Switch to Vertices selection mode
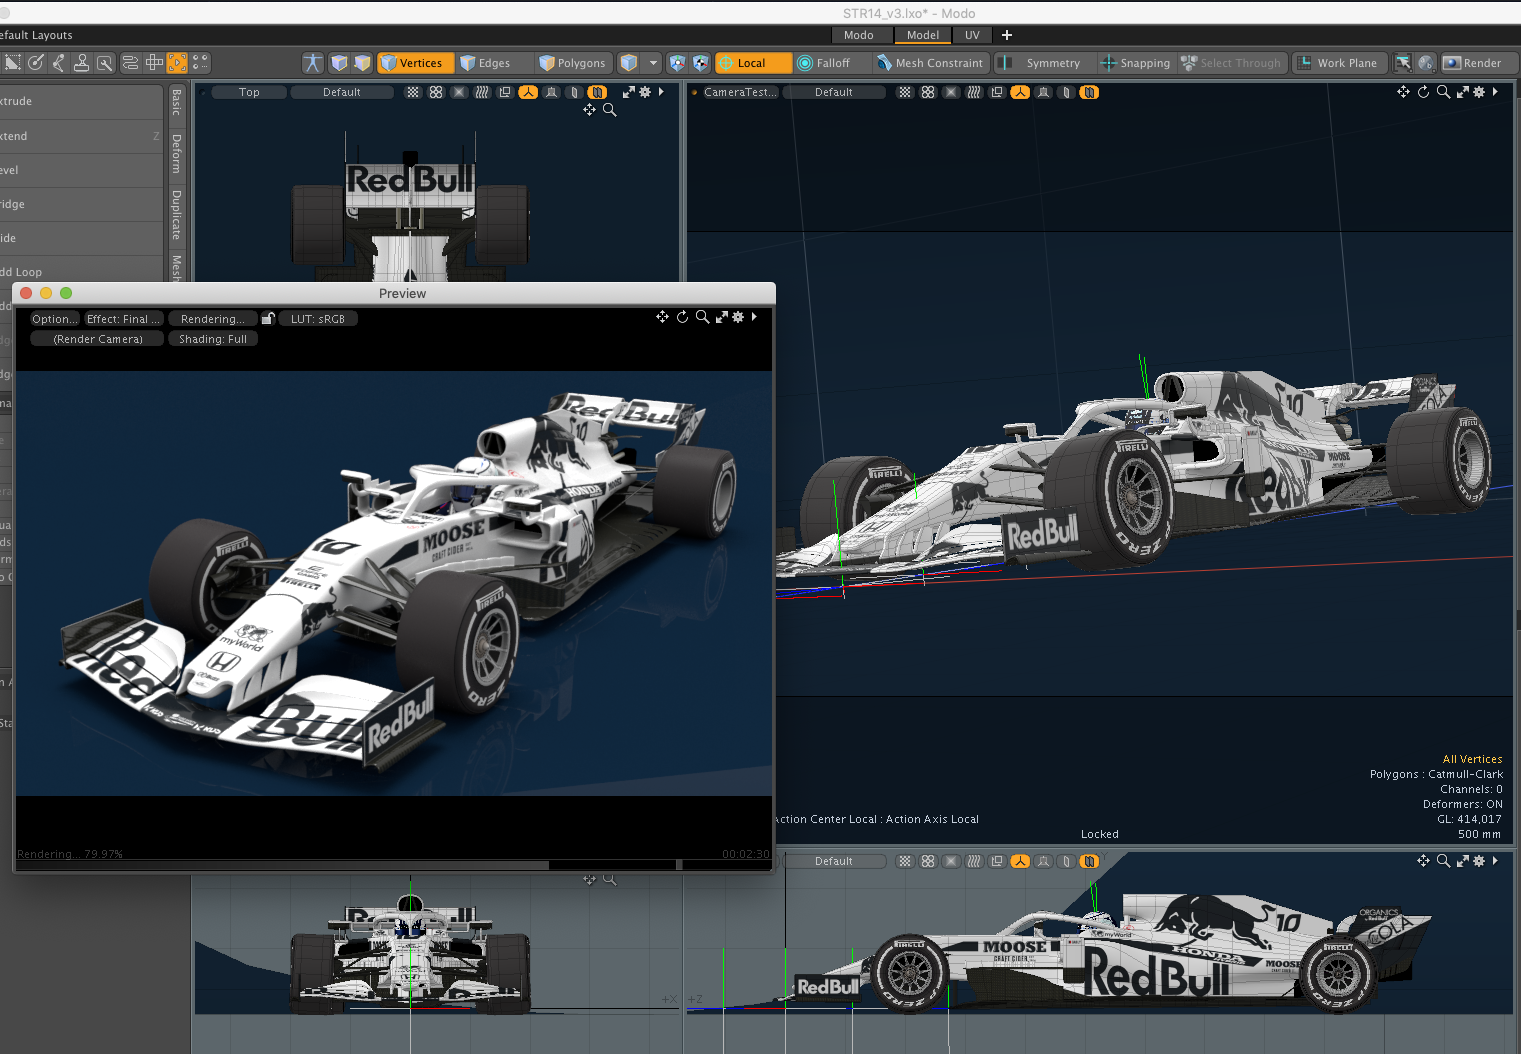Image resolution: width=1521 pixels, height=1054 pixels. (415, 63)
